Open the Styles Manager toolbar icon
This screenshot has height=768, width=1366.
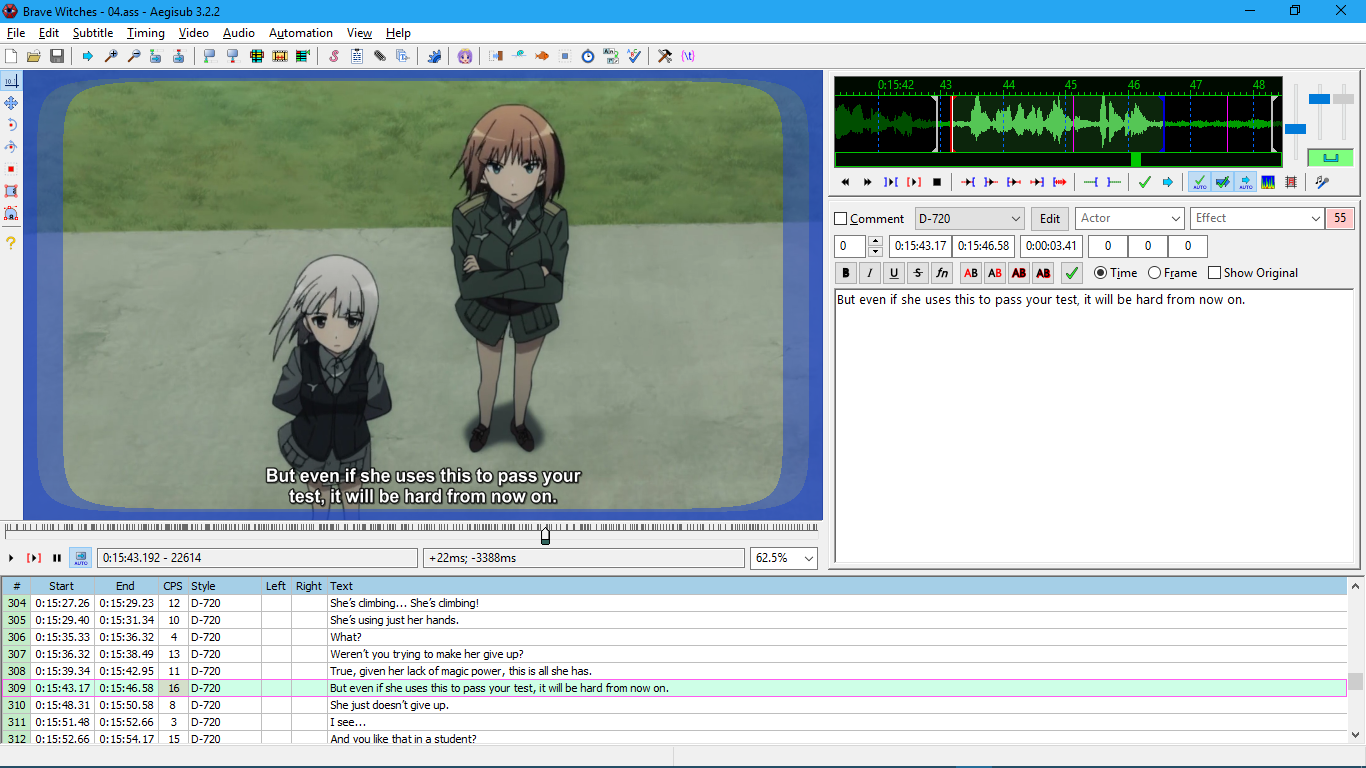333,56
